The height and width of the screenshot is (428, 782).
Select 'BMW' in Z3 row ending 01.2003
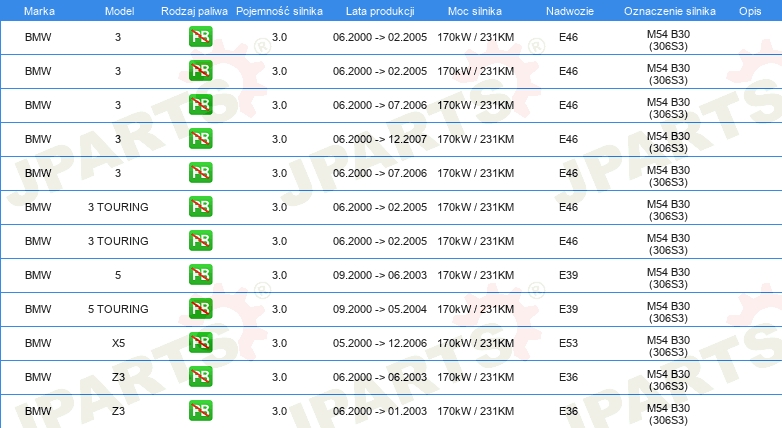click(38, 411)
